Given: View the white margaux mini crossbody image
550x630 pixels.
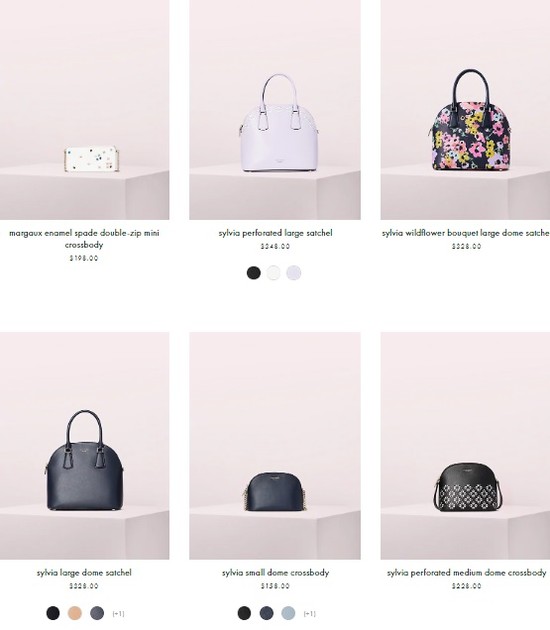Looking at the screenshot, I should 84,110.
